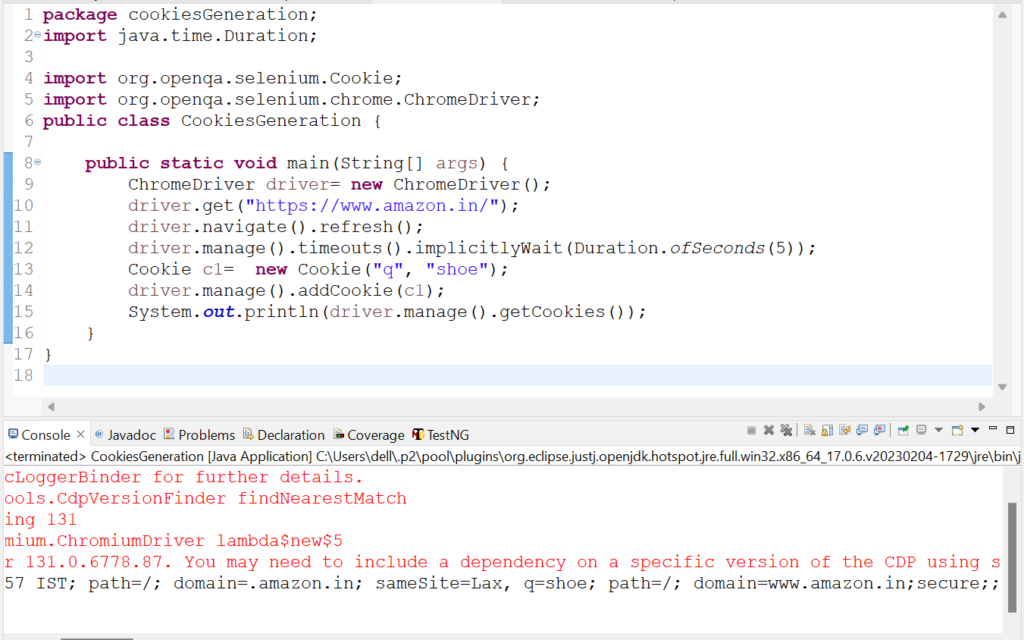1024x640 pixels.
Task: Click class name "CookiesGeneration" on line 6
Action: tap(271, 121)
